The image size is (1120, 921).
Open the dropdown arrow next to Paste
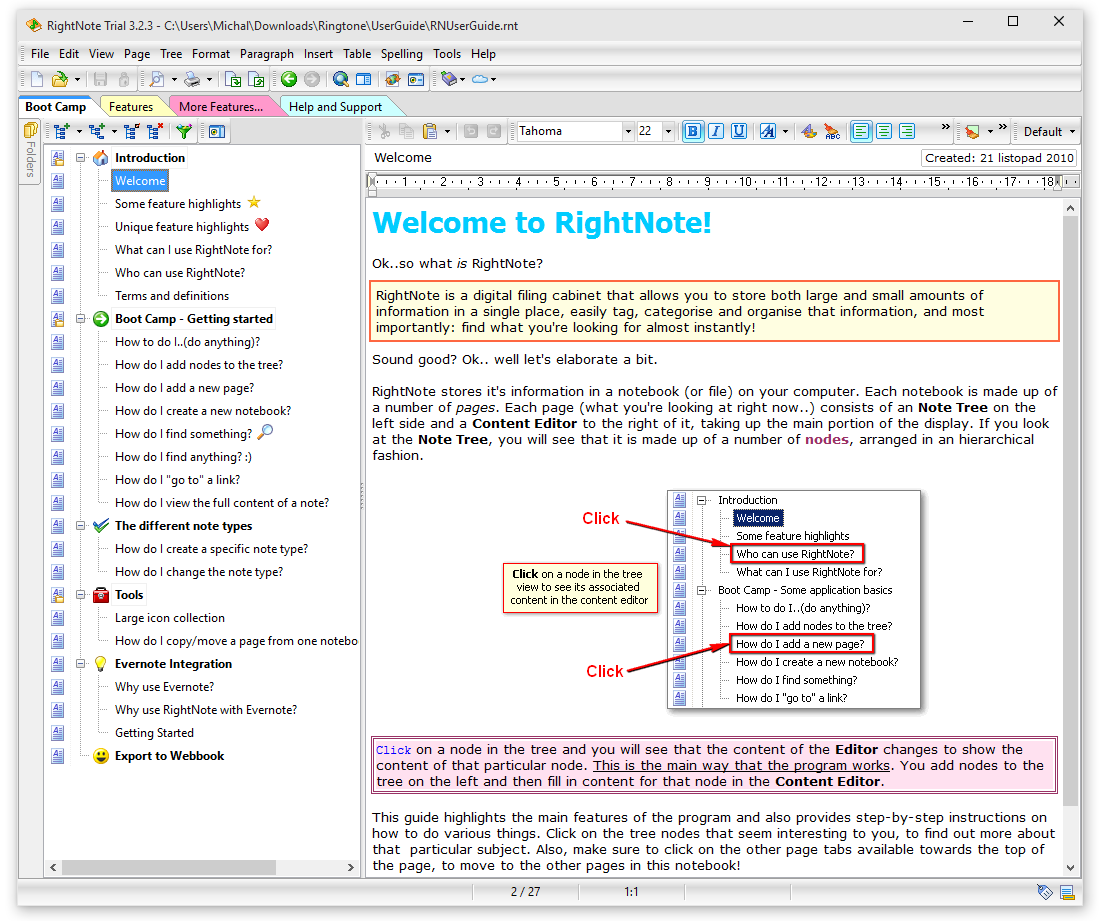(447, 131)
